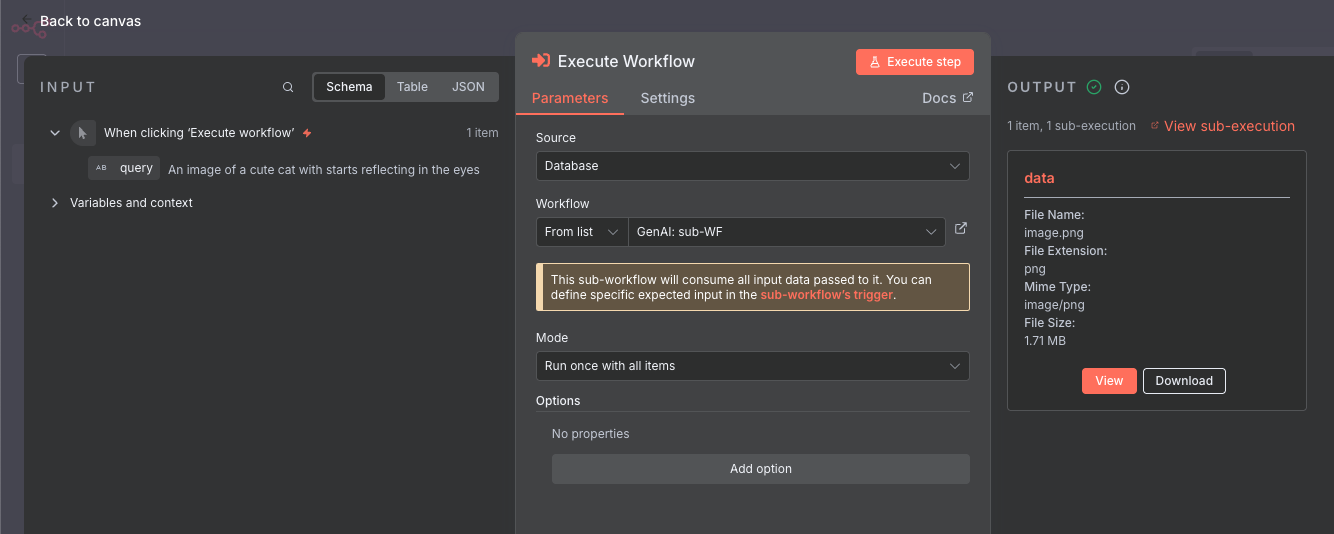The image size is (1334, 534).
Task: Select the Parameters tab
Action: click(x=570, y=98)
